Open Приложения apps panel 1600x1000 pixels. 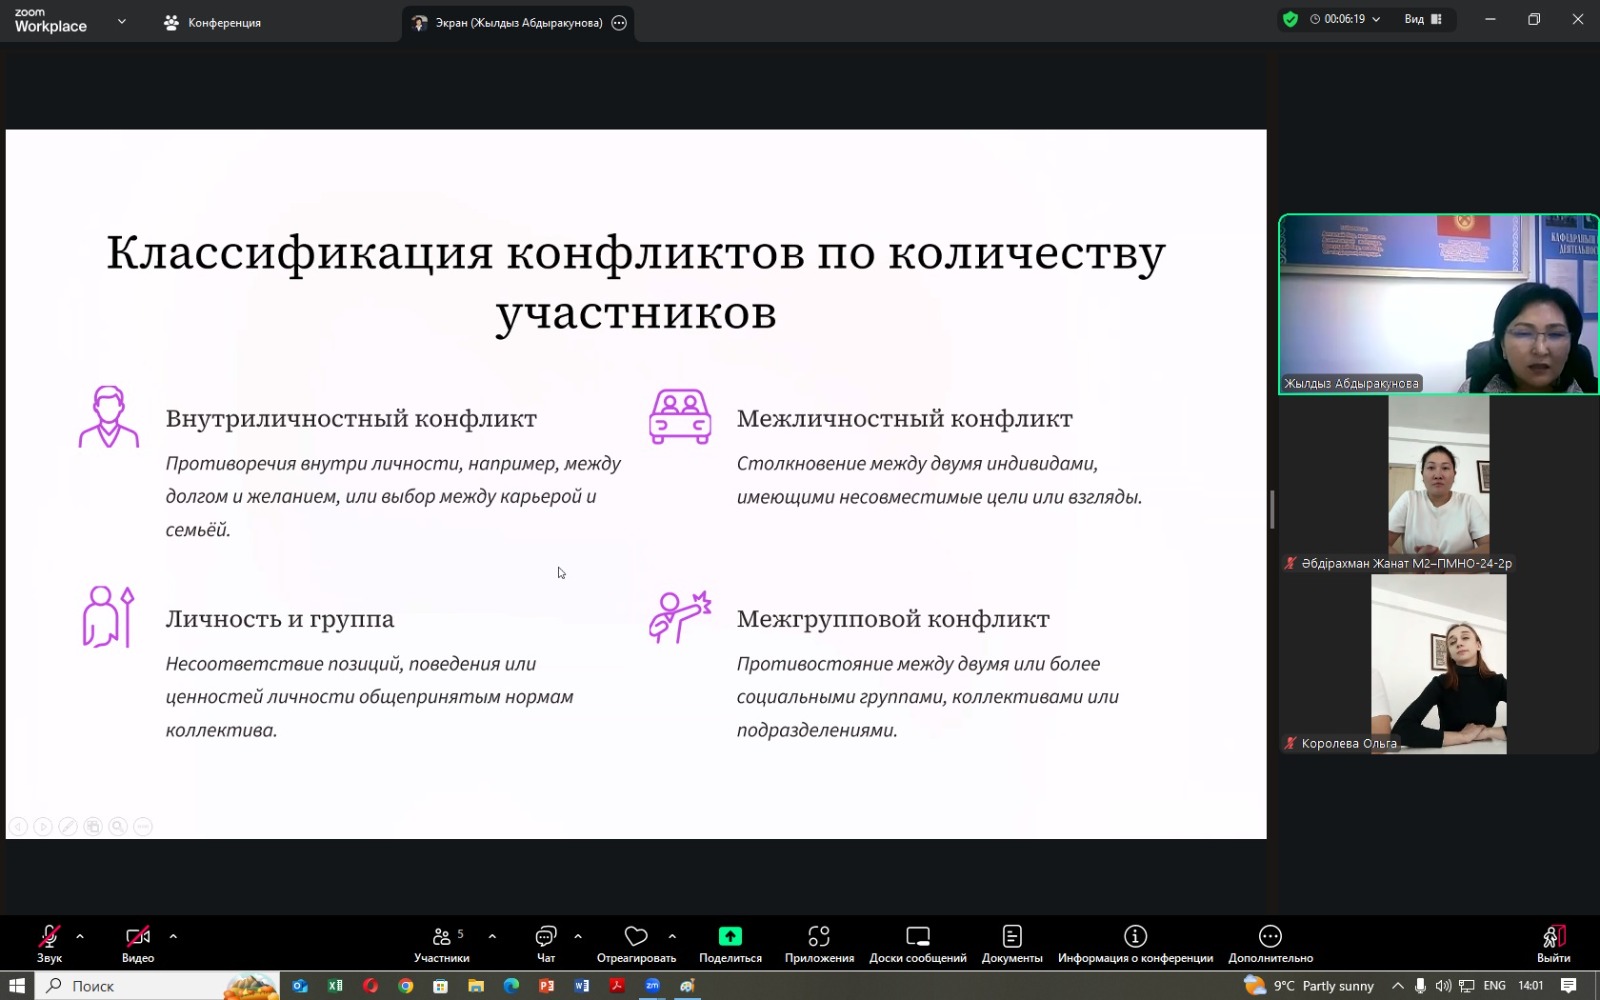(x=819, y=942)
